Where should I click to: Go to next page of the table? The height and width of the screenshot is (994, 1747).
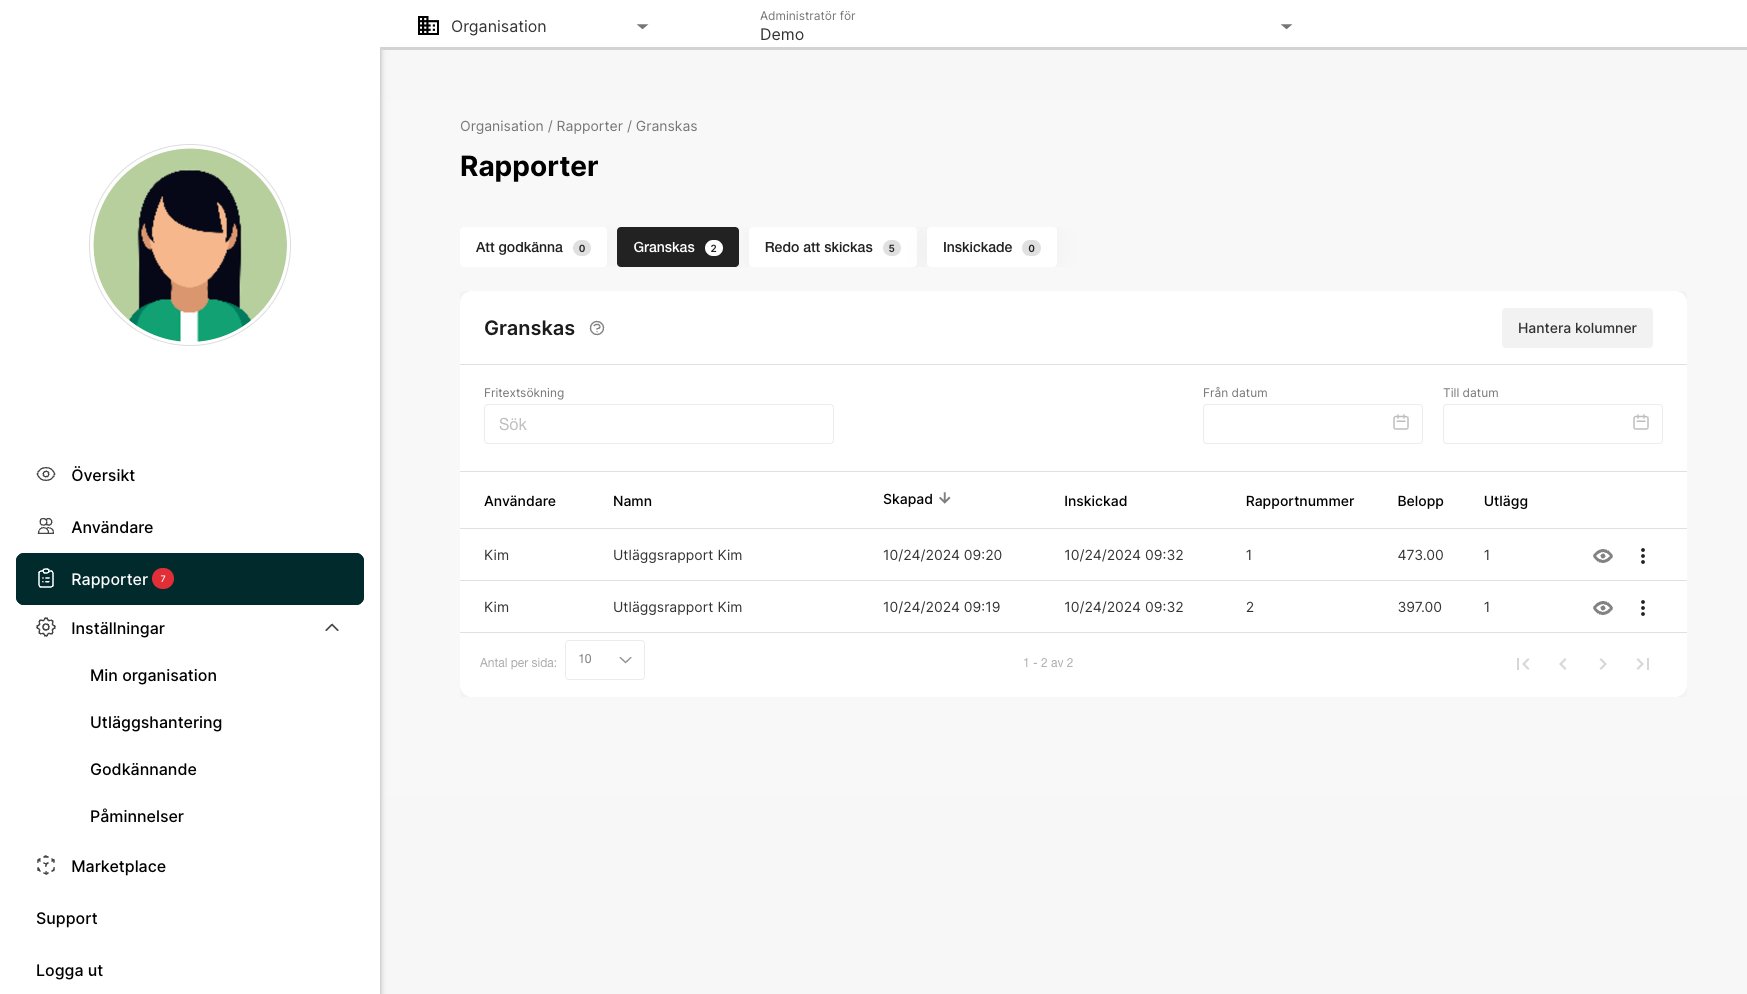[1603, 664]
